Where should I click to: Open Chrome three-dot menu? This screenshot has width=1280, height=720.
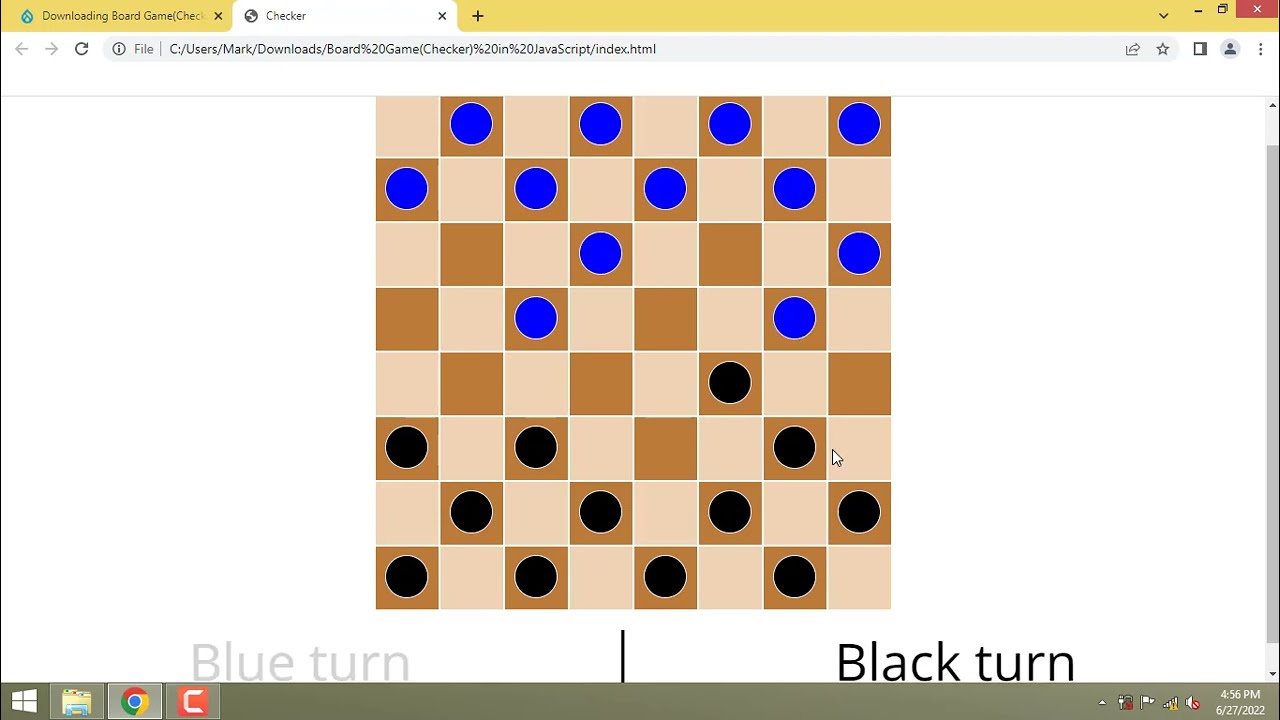click(1260, 49)
